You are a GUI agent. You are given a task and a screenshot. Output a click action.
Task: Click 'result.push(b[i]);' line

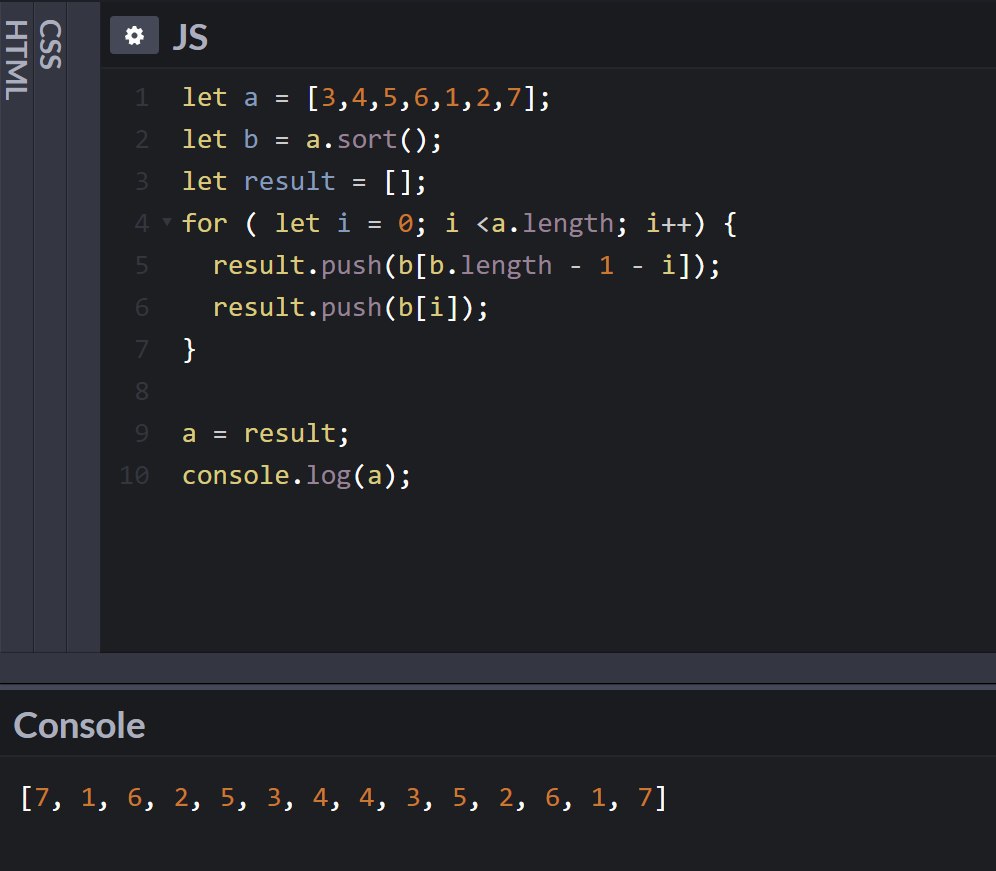pyautogui.click(x=350, y=307)
